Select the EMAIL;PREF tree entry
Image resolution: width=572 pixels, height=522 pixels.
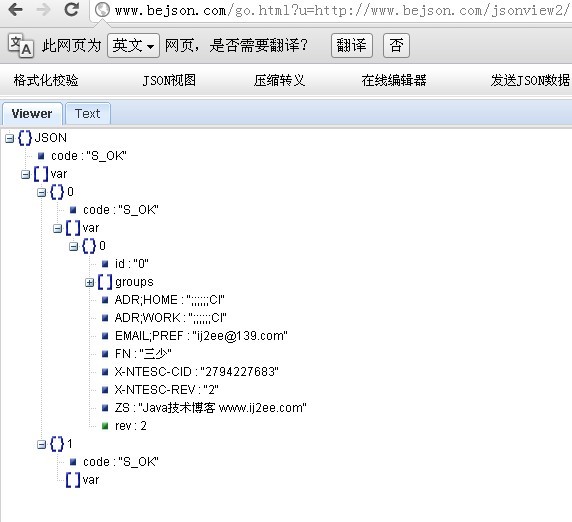201,336
